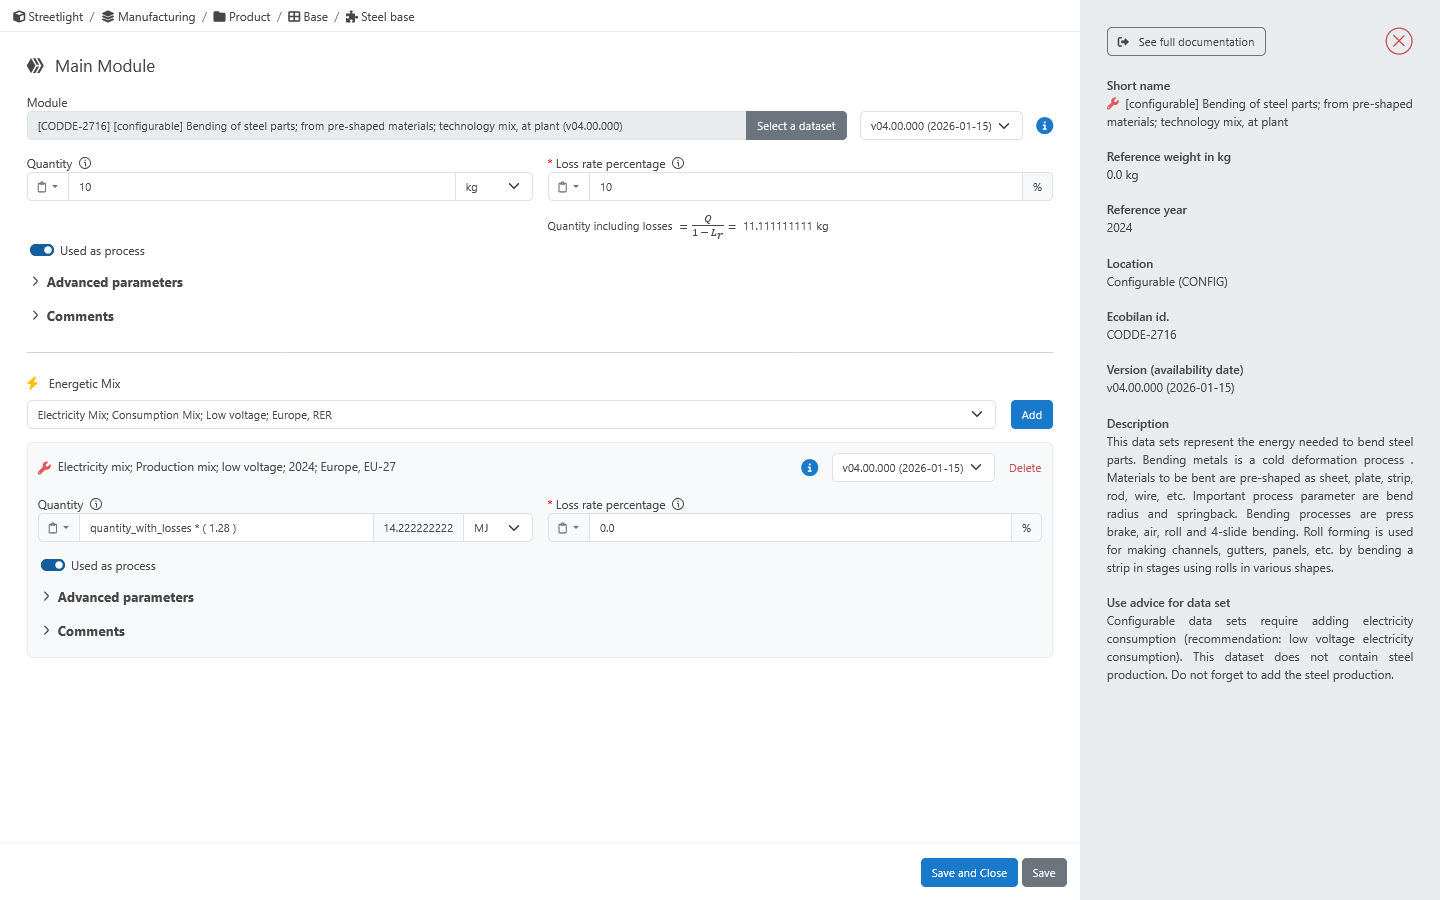Image resolution: width=1440 pixels, height=900 pixels.
Task: Expand main module Comments section
Action: point(72,317)
